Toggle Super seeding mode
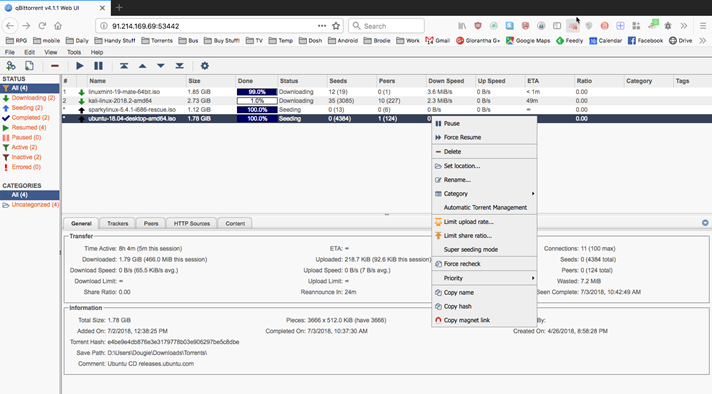The width and height of the screenshot is (712, 394). (x=484, y=250)
